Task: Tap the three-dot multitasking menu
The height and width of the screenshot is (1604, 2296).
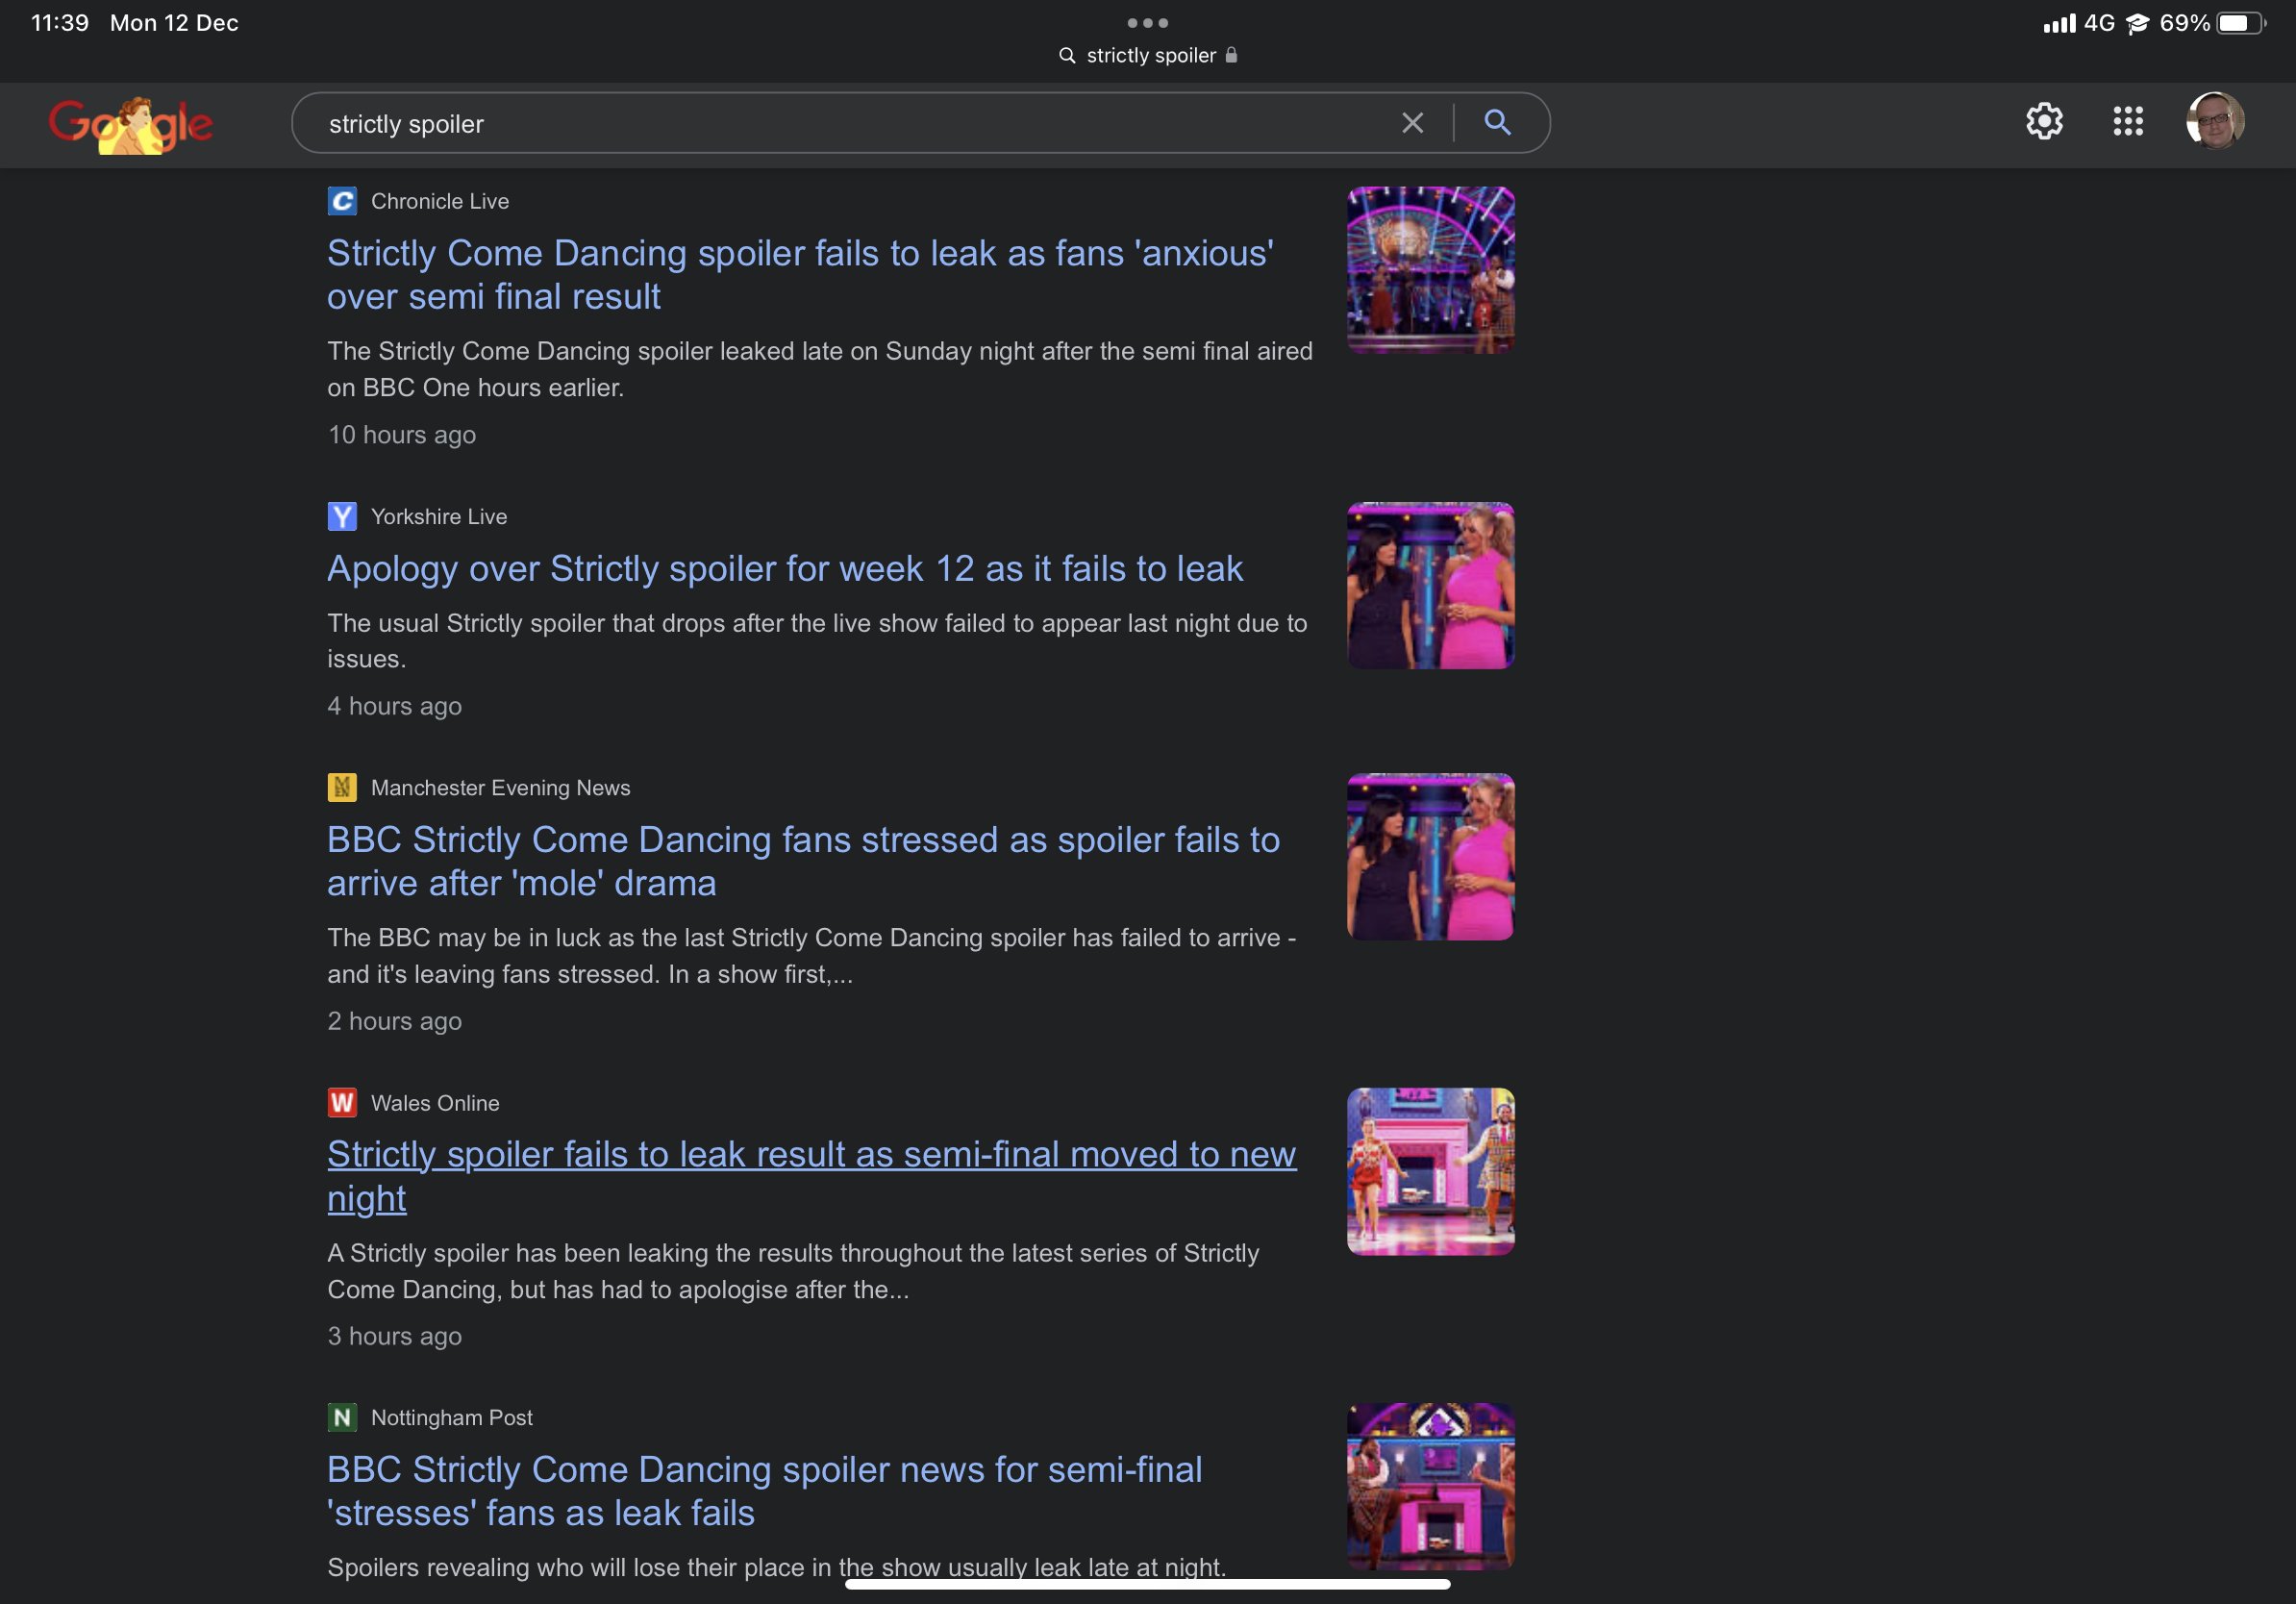Action: (x=1147, y=22)
